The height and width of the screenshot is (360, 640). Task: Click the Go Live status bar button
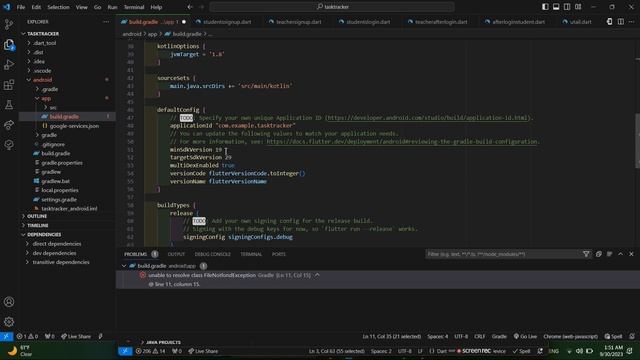[x=525, y=336]
